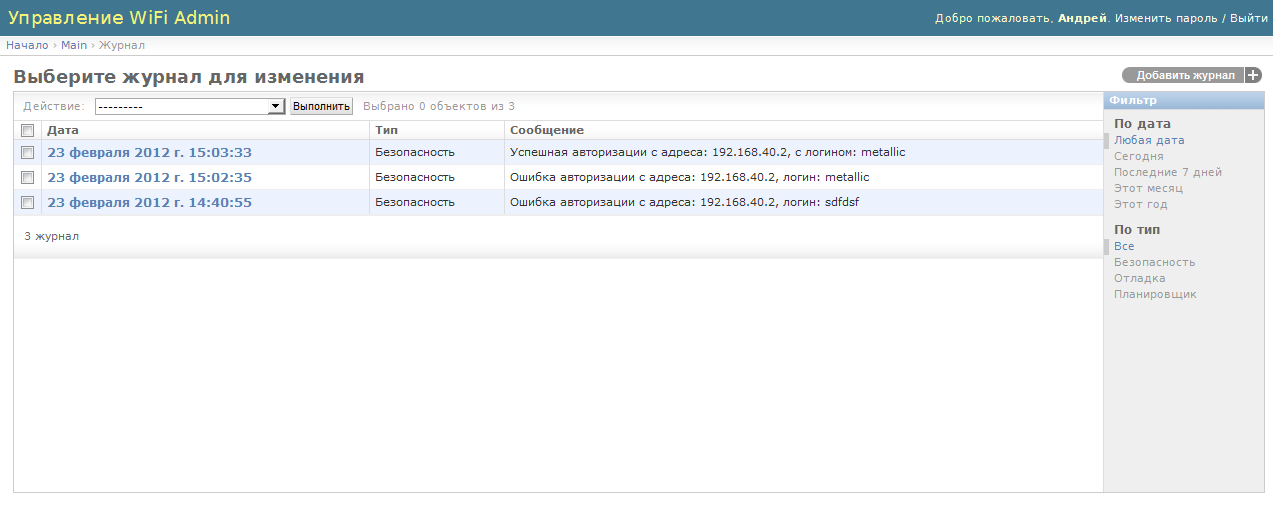
Task: Go to Начало in the breadcrumbs
Action: pos(27,45)
